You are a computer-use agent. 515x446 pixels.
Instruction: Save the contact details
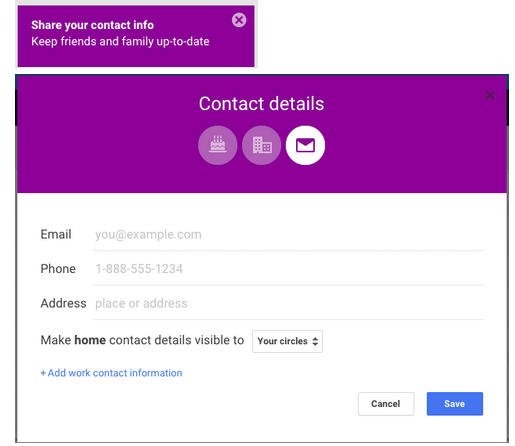[455, 404]
